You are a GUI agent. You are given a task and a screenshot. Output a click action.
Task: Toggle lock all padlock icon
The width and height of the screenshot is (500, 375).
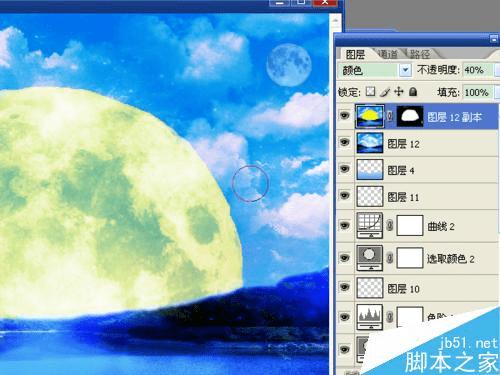(413, 91)
